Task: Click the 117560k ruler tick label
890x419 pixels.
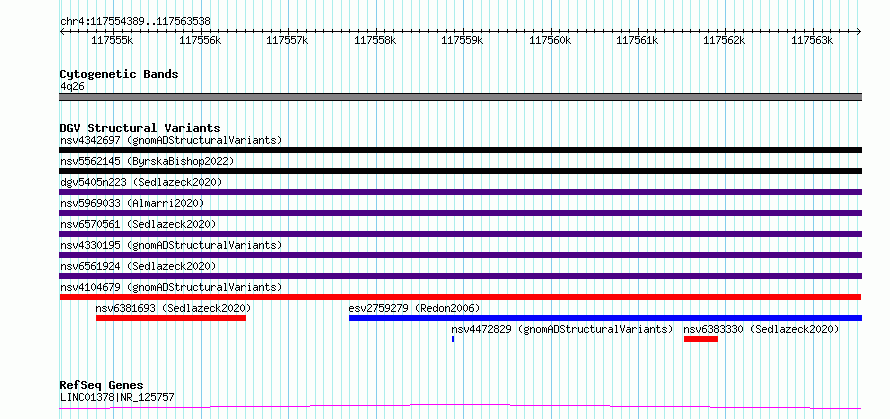Action: click(x=549, y=40)
